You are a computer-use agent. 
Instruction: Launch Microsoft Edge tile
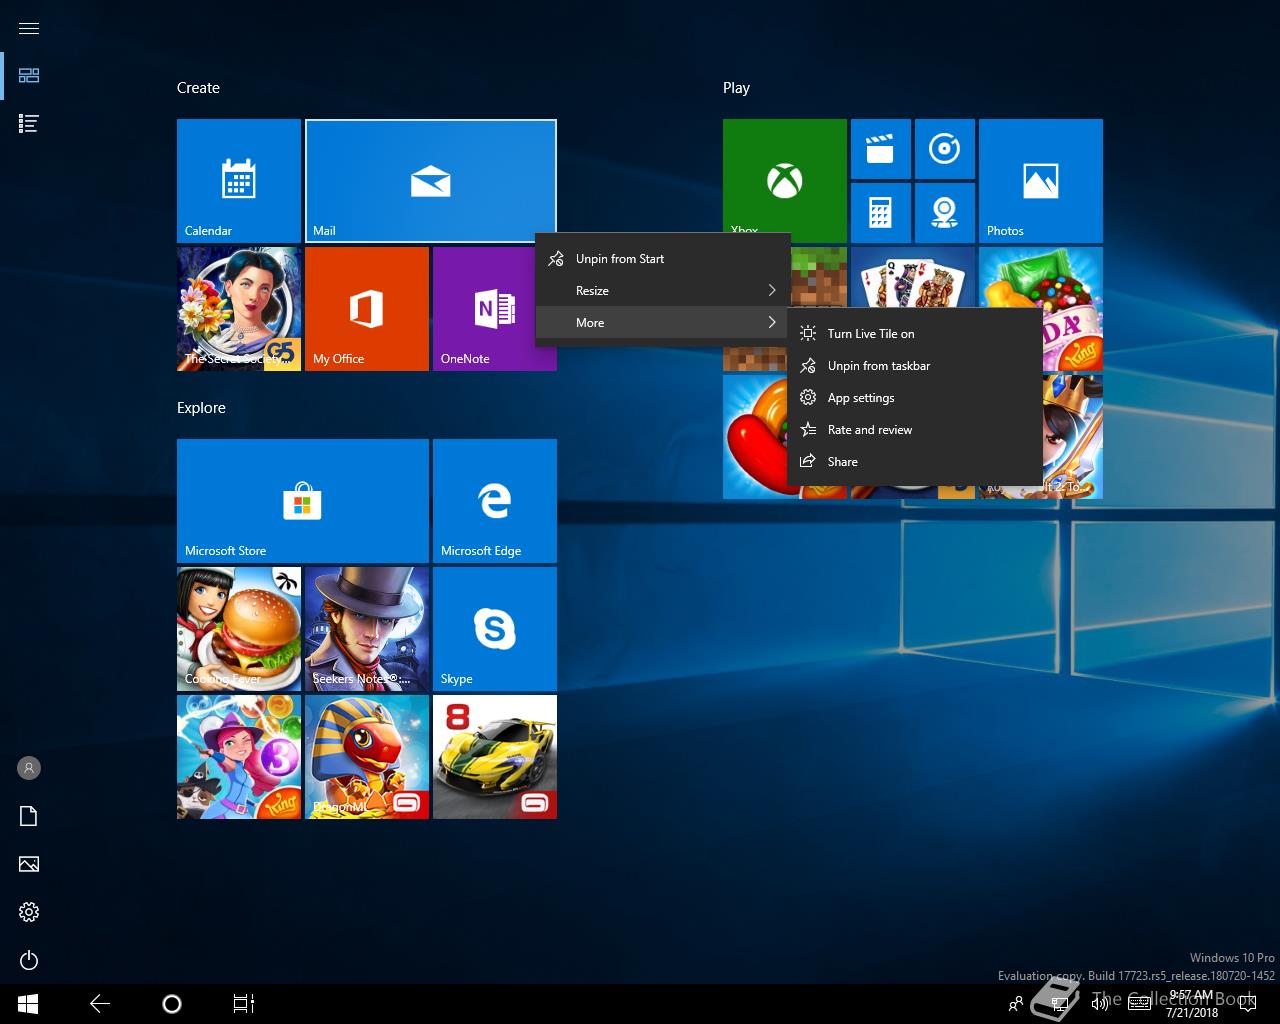point(495,501)
